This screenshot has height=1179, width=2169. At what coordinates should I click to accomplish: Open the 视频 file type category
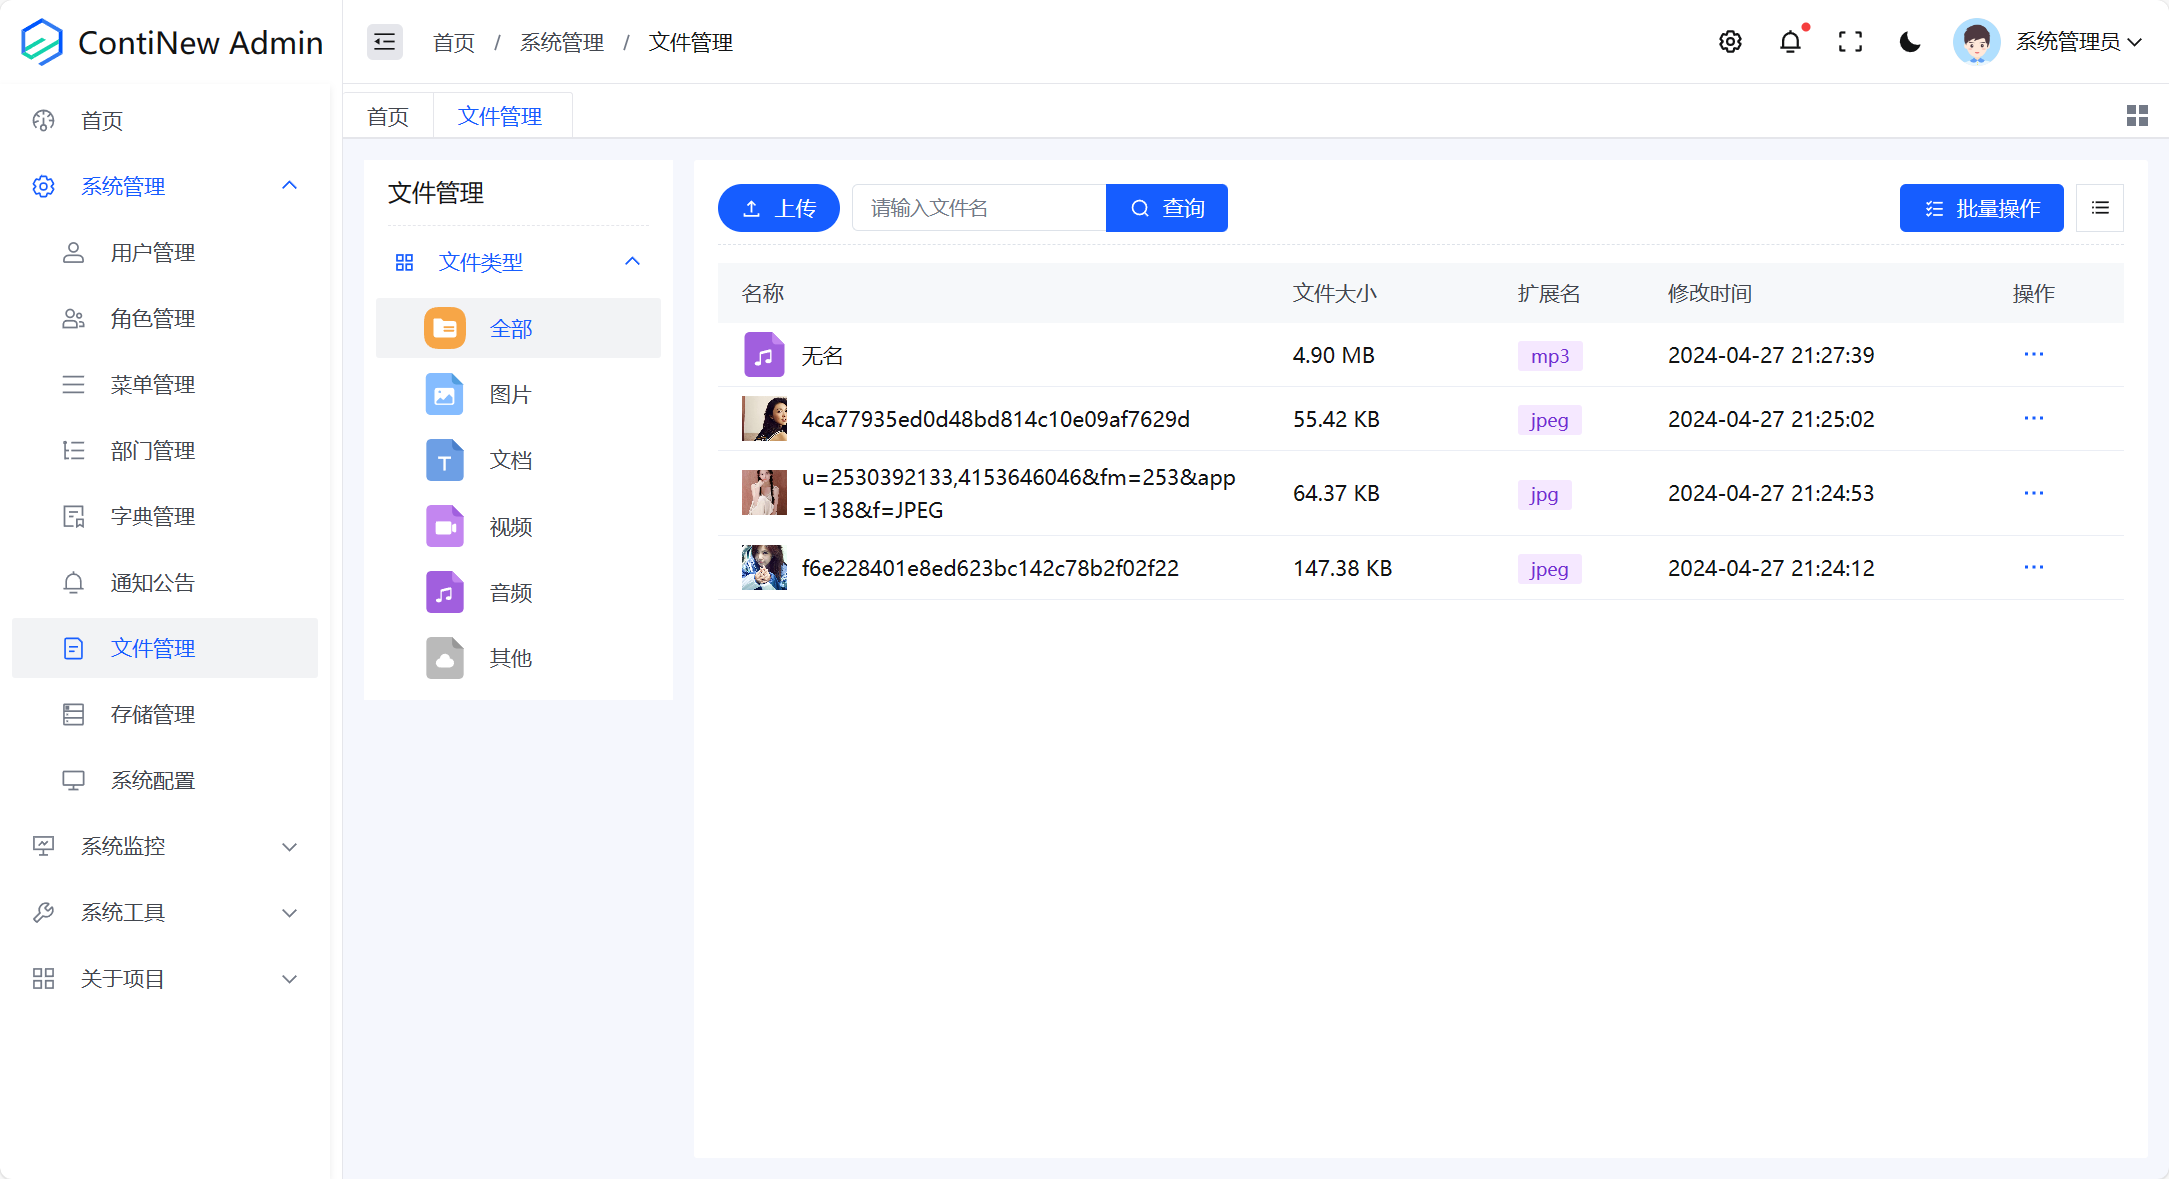[x=511, y=526]
